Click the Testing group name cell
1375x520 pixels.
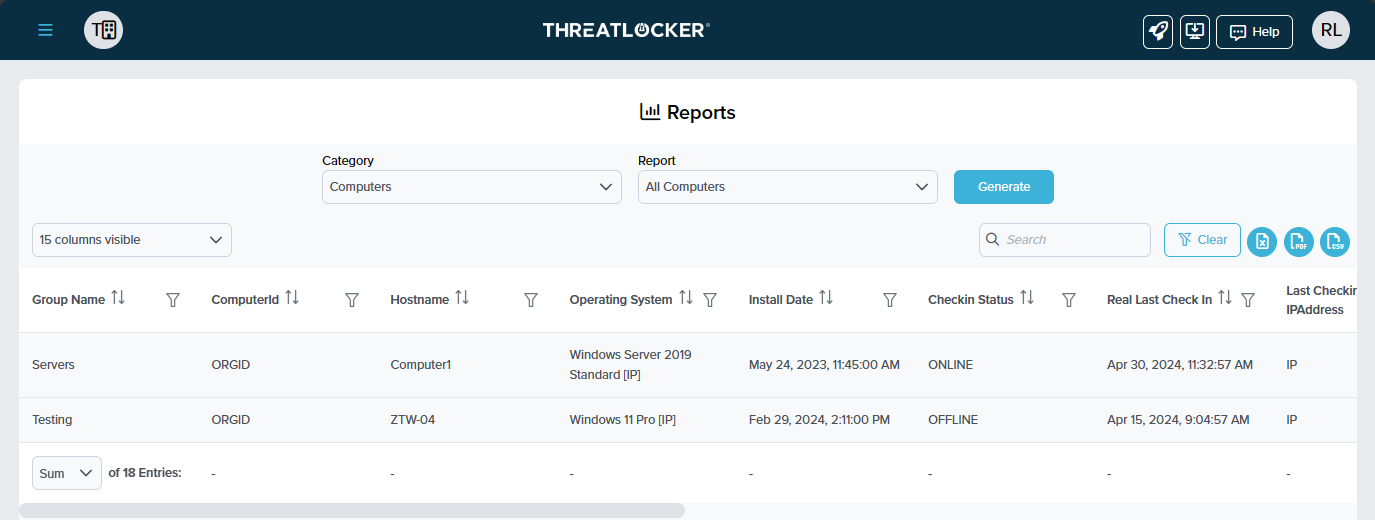point(52,420)
